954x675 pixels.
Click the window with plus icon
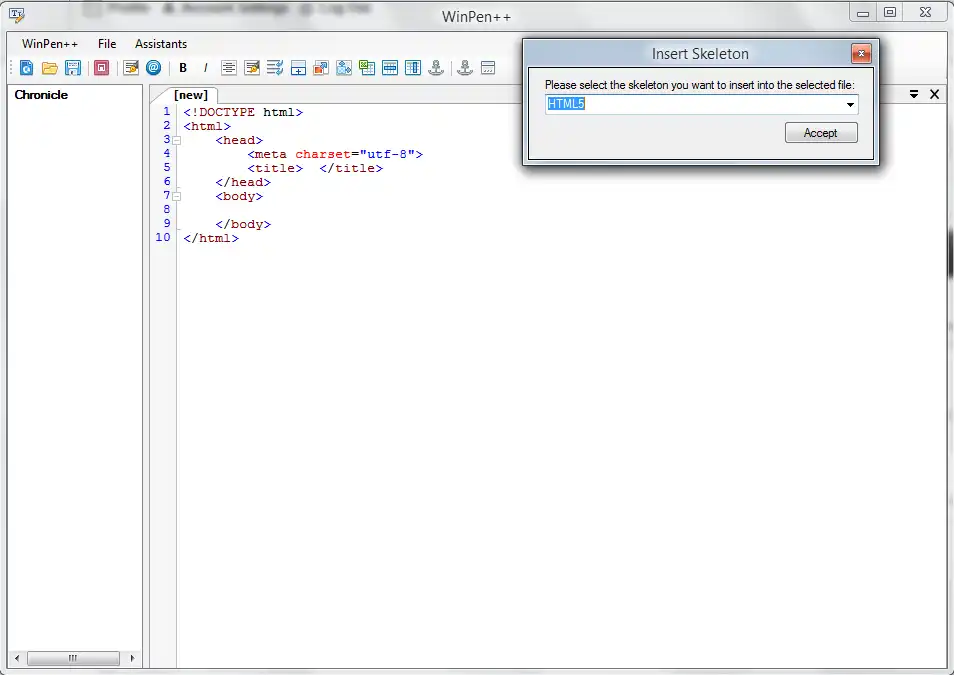pyautogui.click(x=298, y=68)
